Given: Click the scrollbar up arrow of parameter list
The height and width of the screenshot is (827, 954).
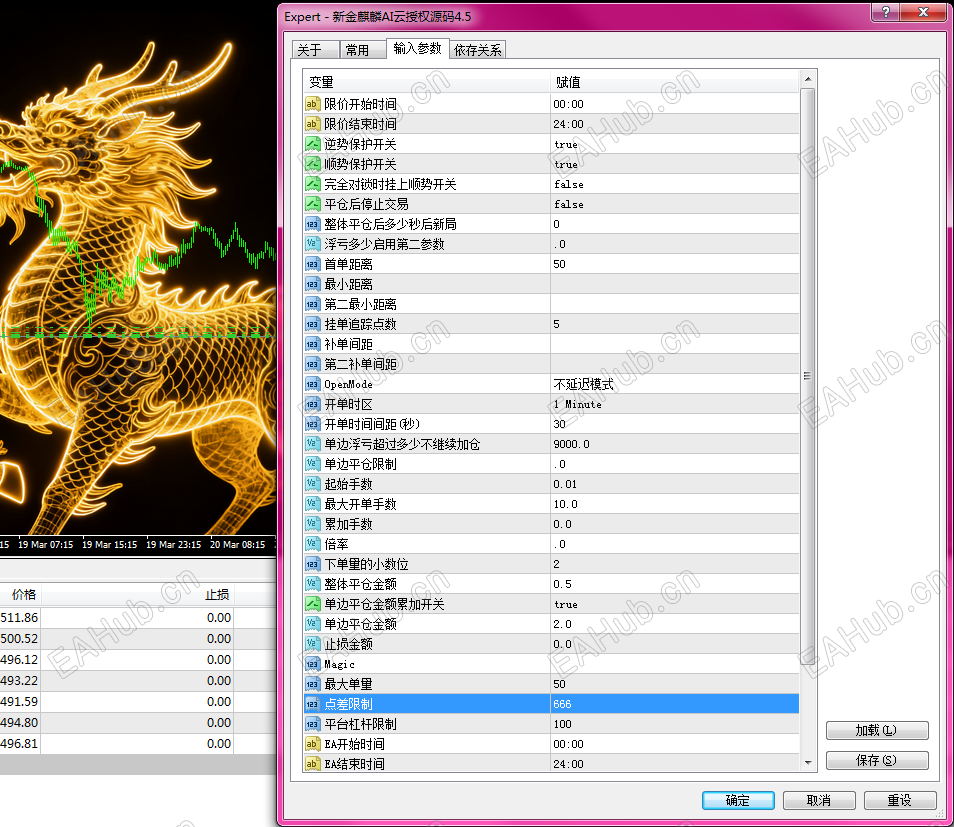Looking at the screenshot, I should pyautogui.click(x=808, y=80).
